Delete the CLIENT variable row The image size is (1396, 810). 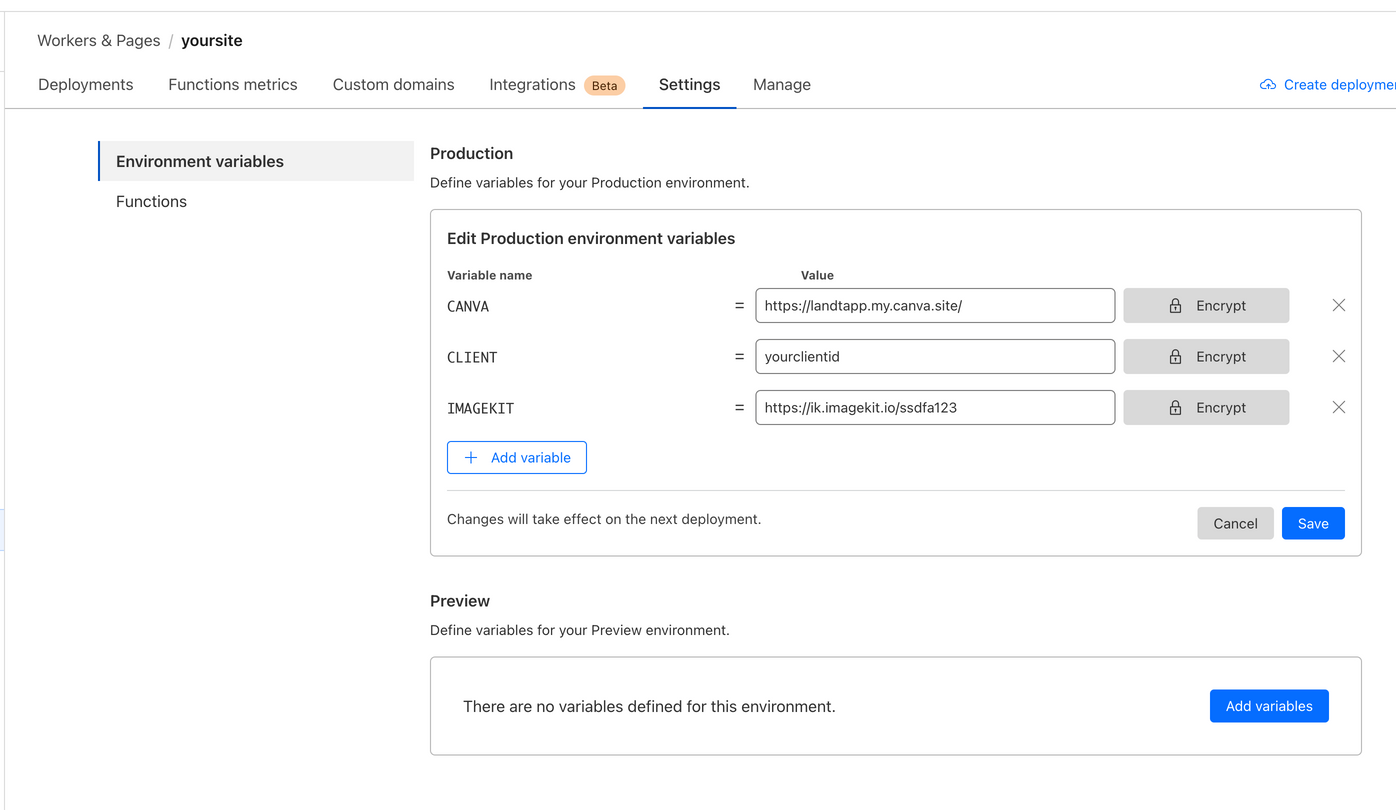[1338, 357]
